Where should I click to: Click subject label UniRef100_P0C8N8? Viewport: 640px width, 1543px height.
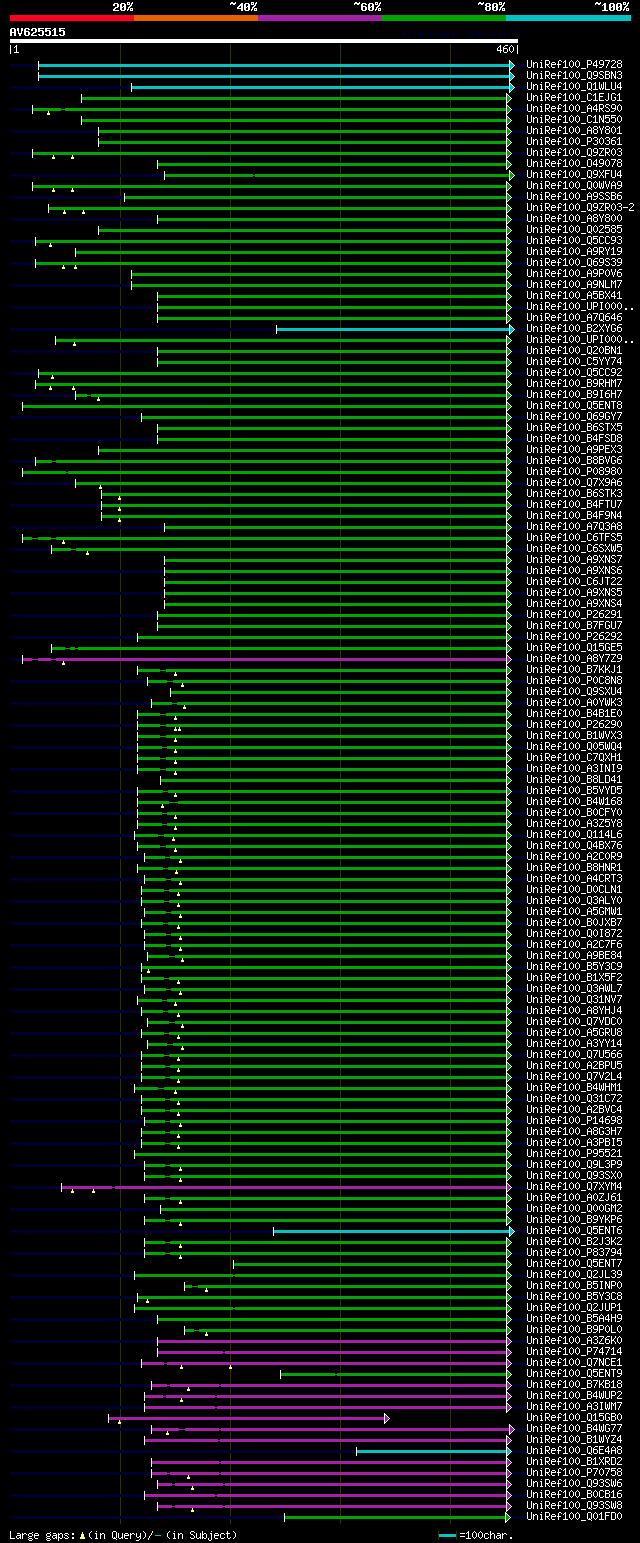click(574, 680)
